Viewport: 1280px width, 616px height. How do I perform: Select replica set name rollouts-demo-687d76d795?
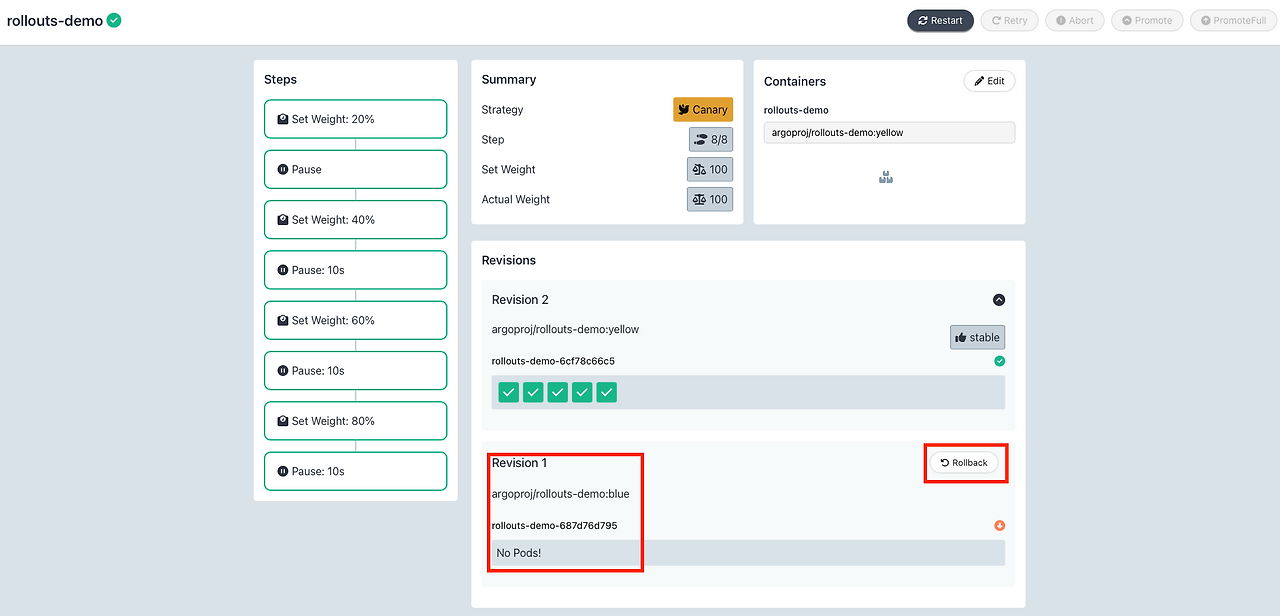tap(554, 526)
